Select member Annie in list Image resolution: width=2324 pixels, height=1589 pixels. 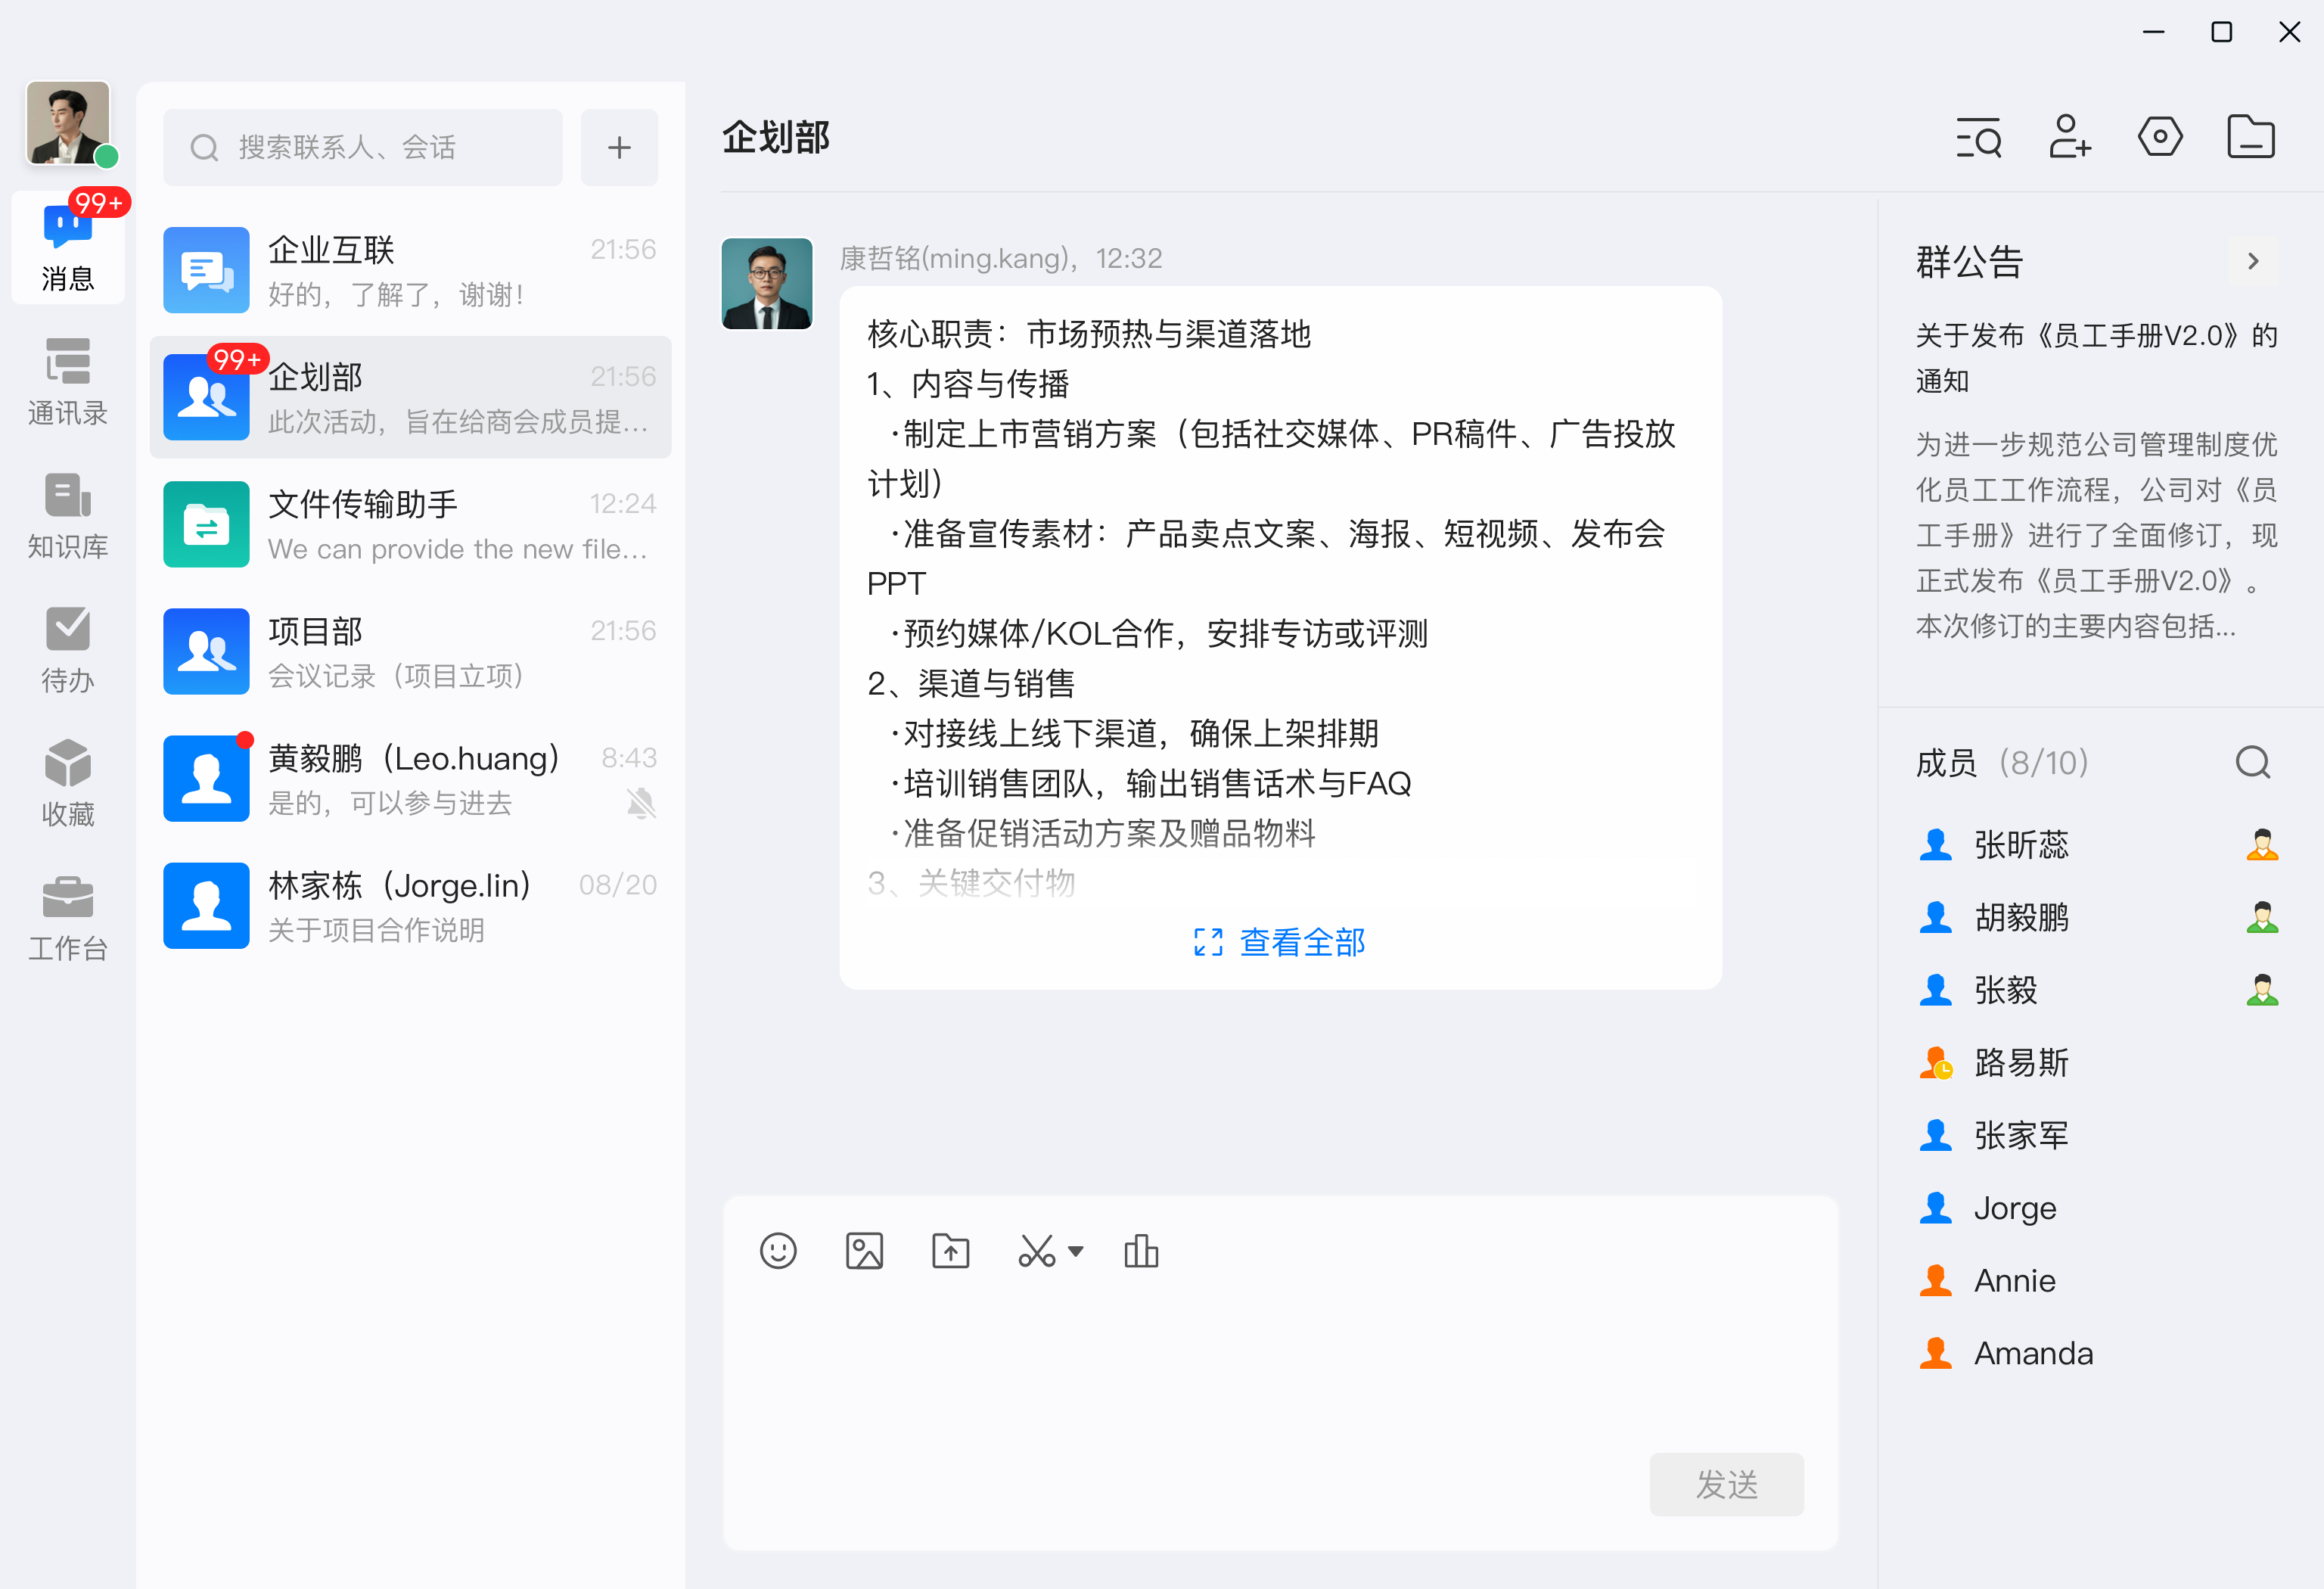[2098, 1280]
